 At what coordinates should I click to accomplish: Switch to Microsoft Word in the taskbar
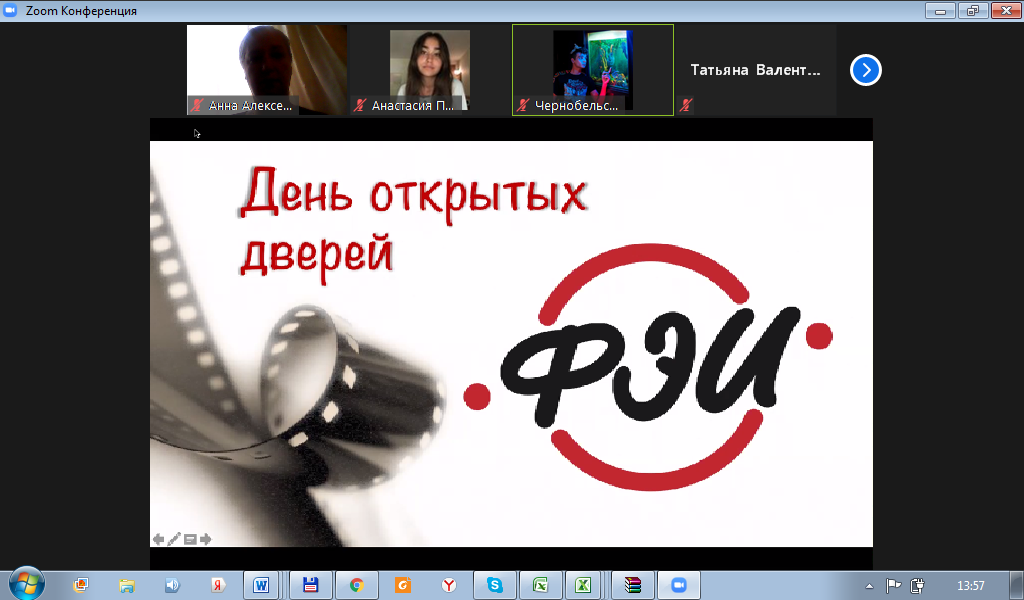tap(261, 585)
